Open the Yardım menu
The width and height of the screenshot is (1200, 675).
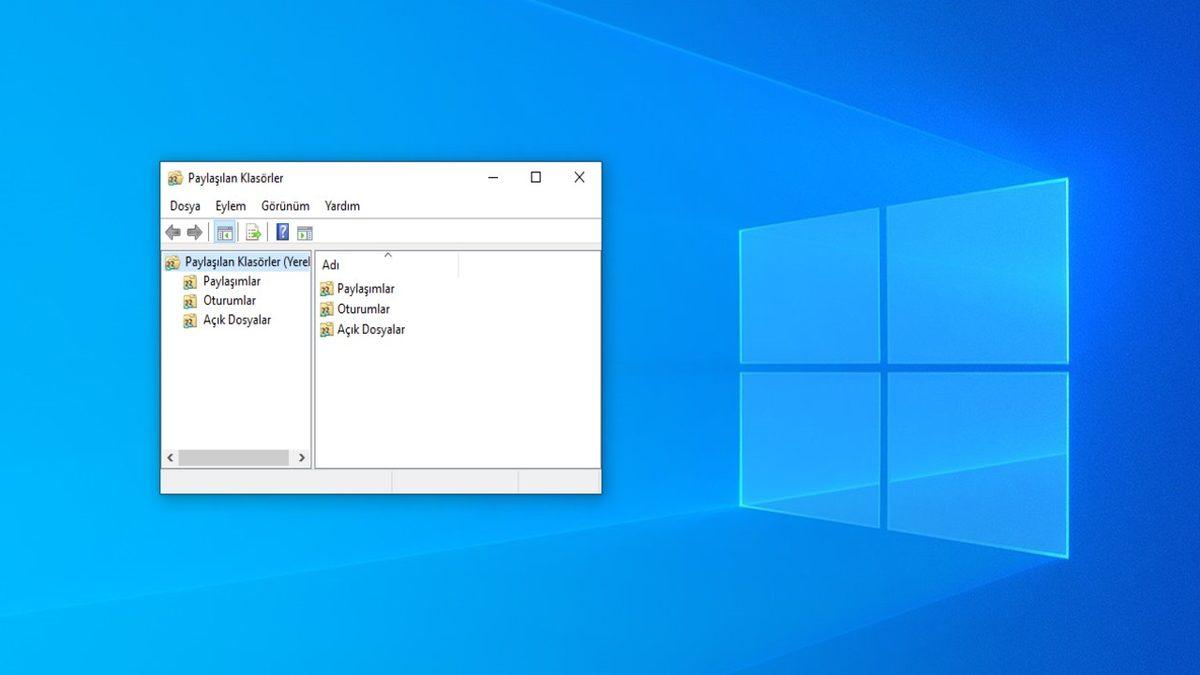click(x=343, y=206)
